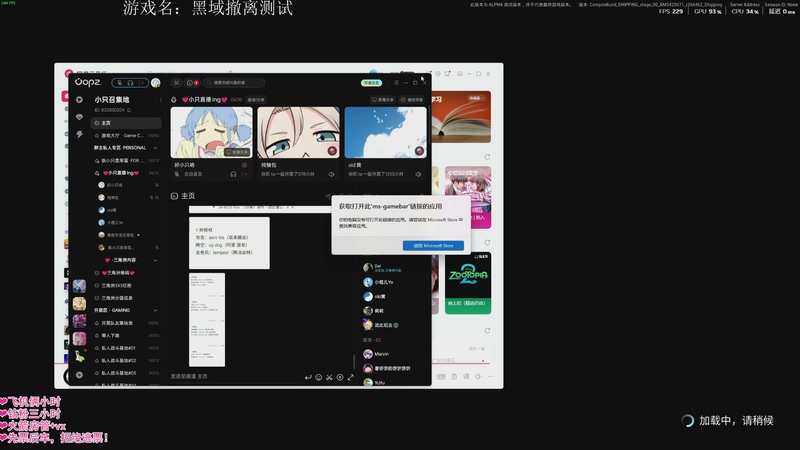Open 三角洲分篮信息 channel
The height and width of the screenshot is (450, 800).
[126, 298]
